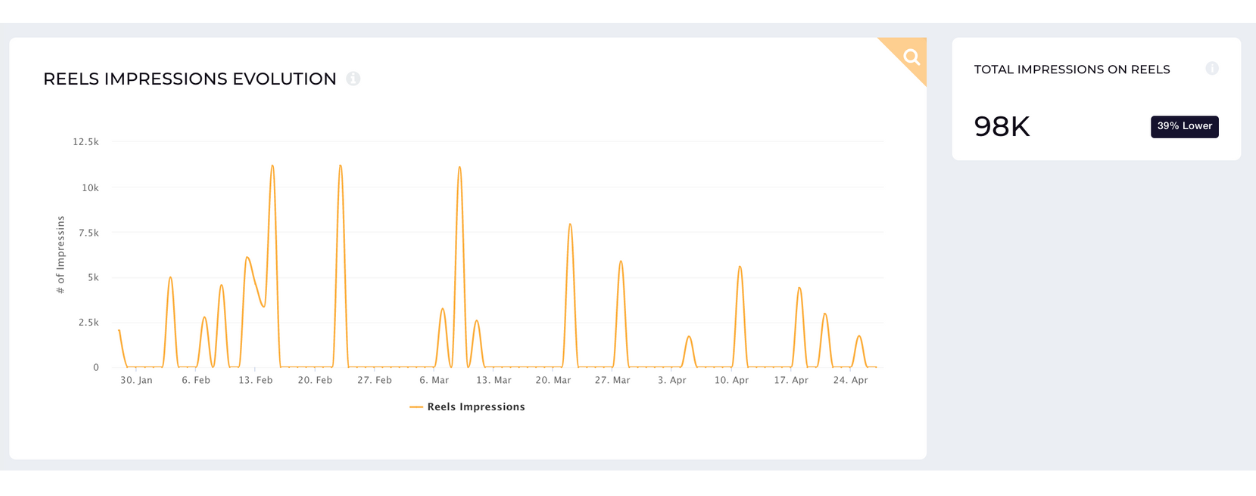Click the 7.5k y-axis label
Screen dimensions: 1256x496
coord(88,233)
